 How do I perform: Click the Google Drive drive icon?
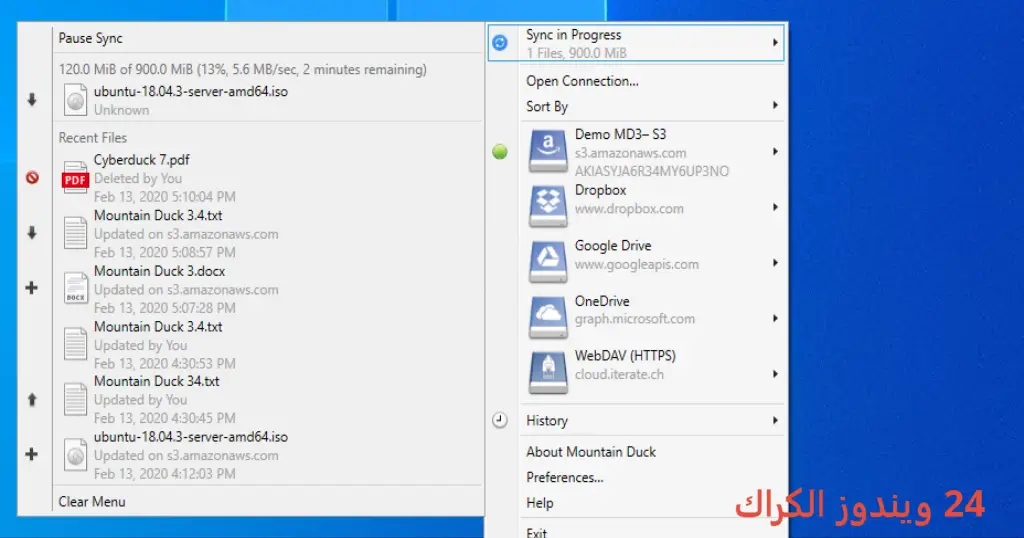tap(548, 262)
